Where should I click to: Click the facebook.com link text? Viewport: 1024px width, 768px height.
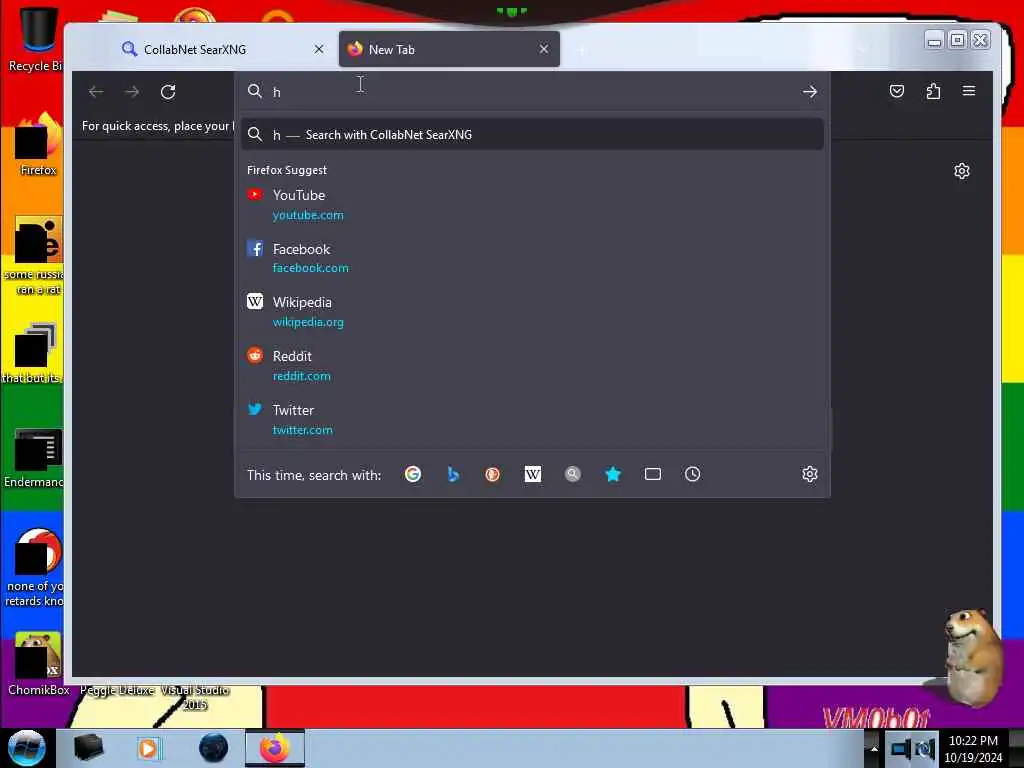point(310,268)
